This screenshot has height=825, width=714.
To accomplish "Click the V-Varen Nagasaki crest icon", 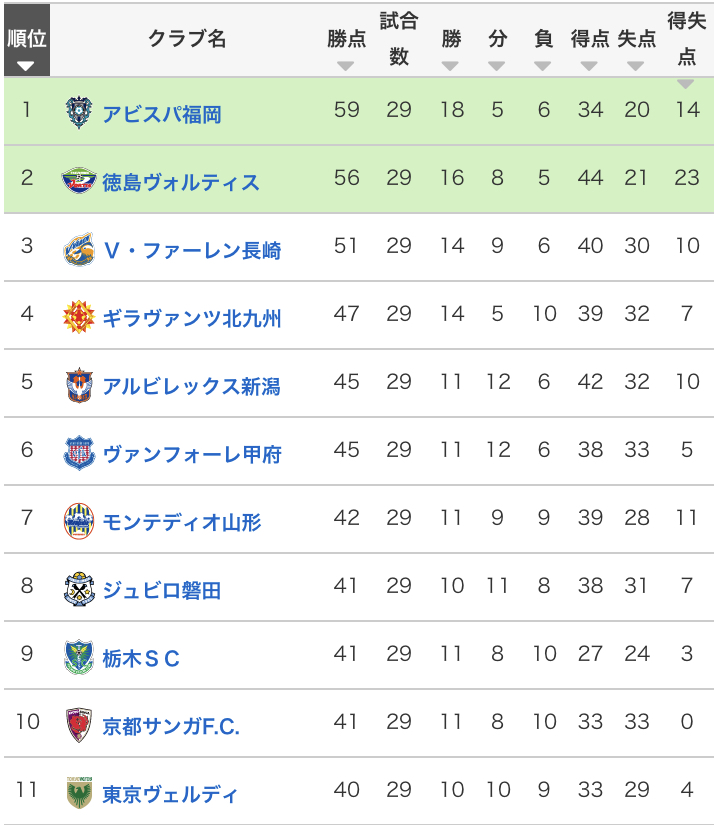I will [x=79, y=248].
